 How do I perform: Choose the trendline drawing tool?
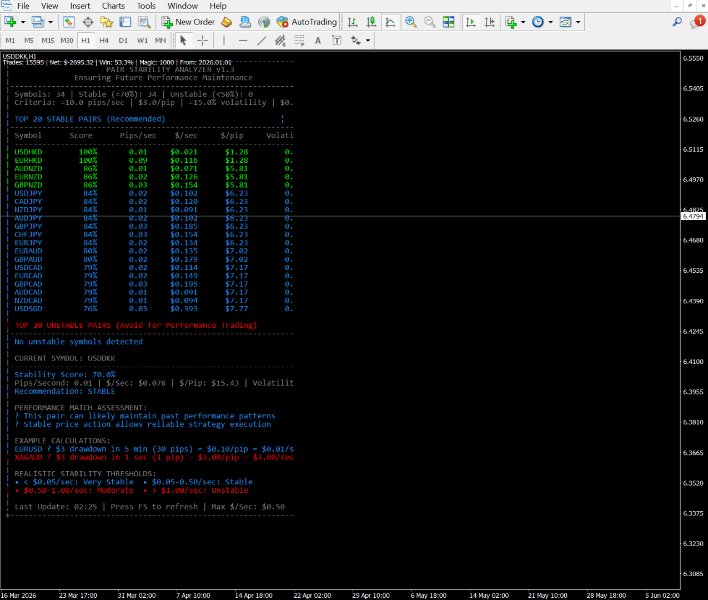point(261,41)
